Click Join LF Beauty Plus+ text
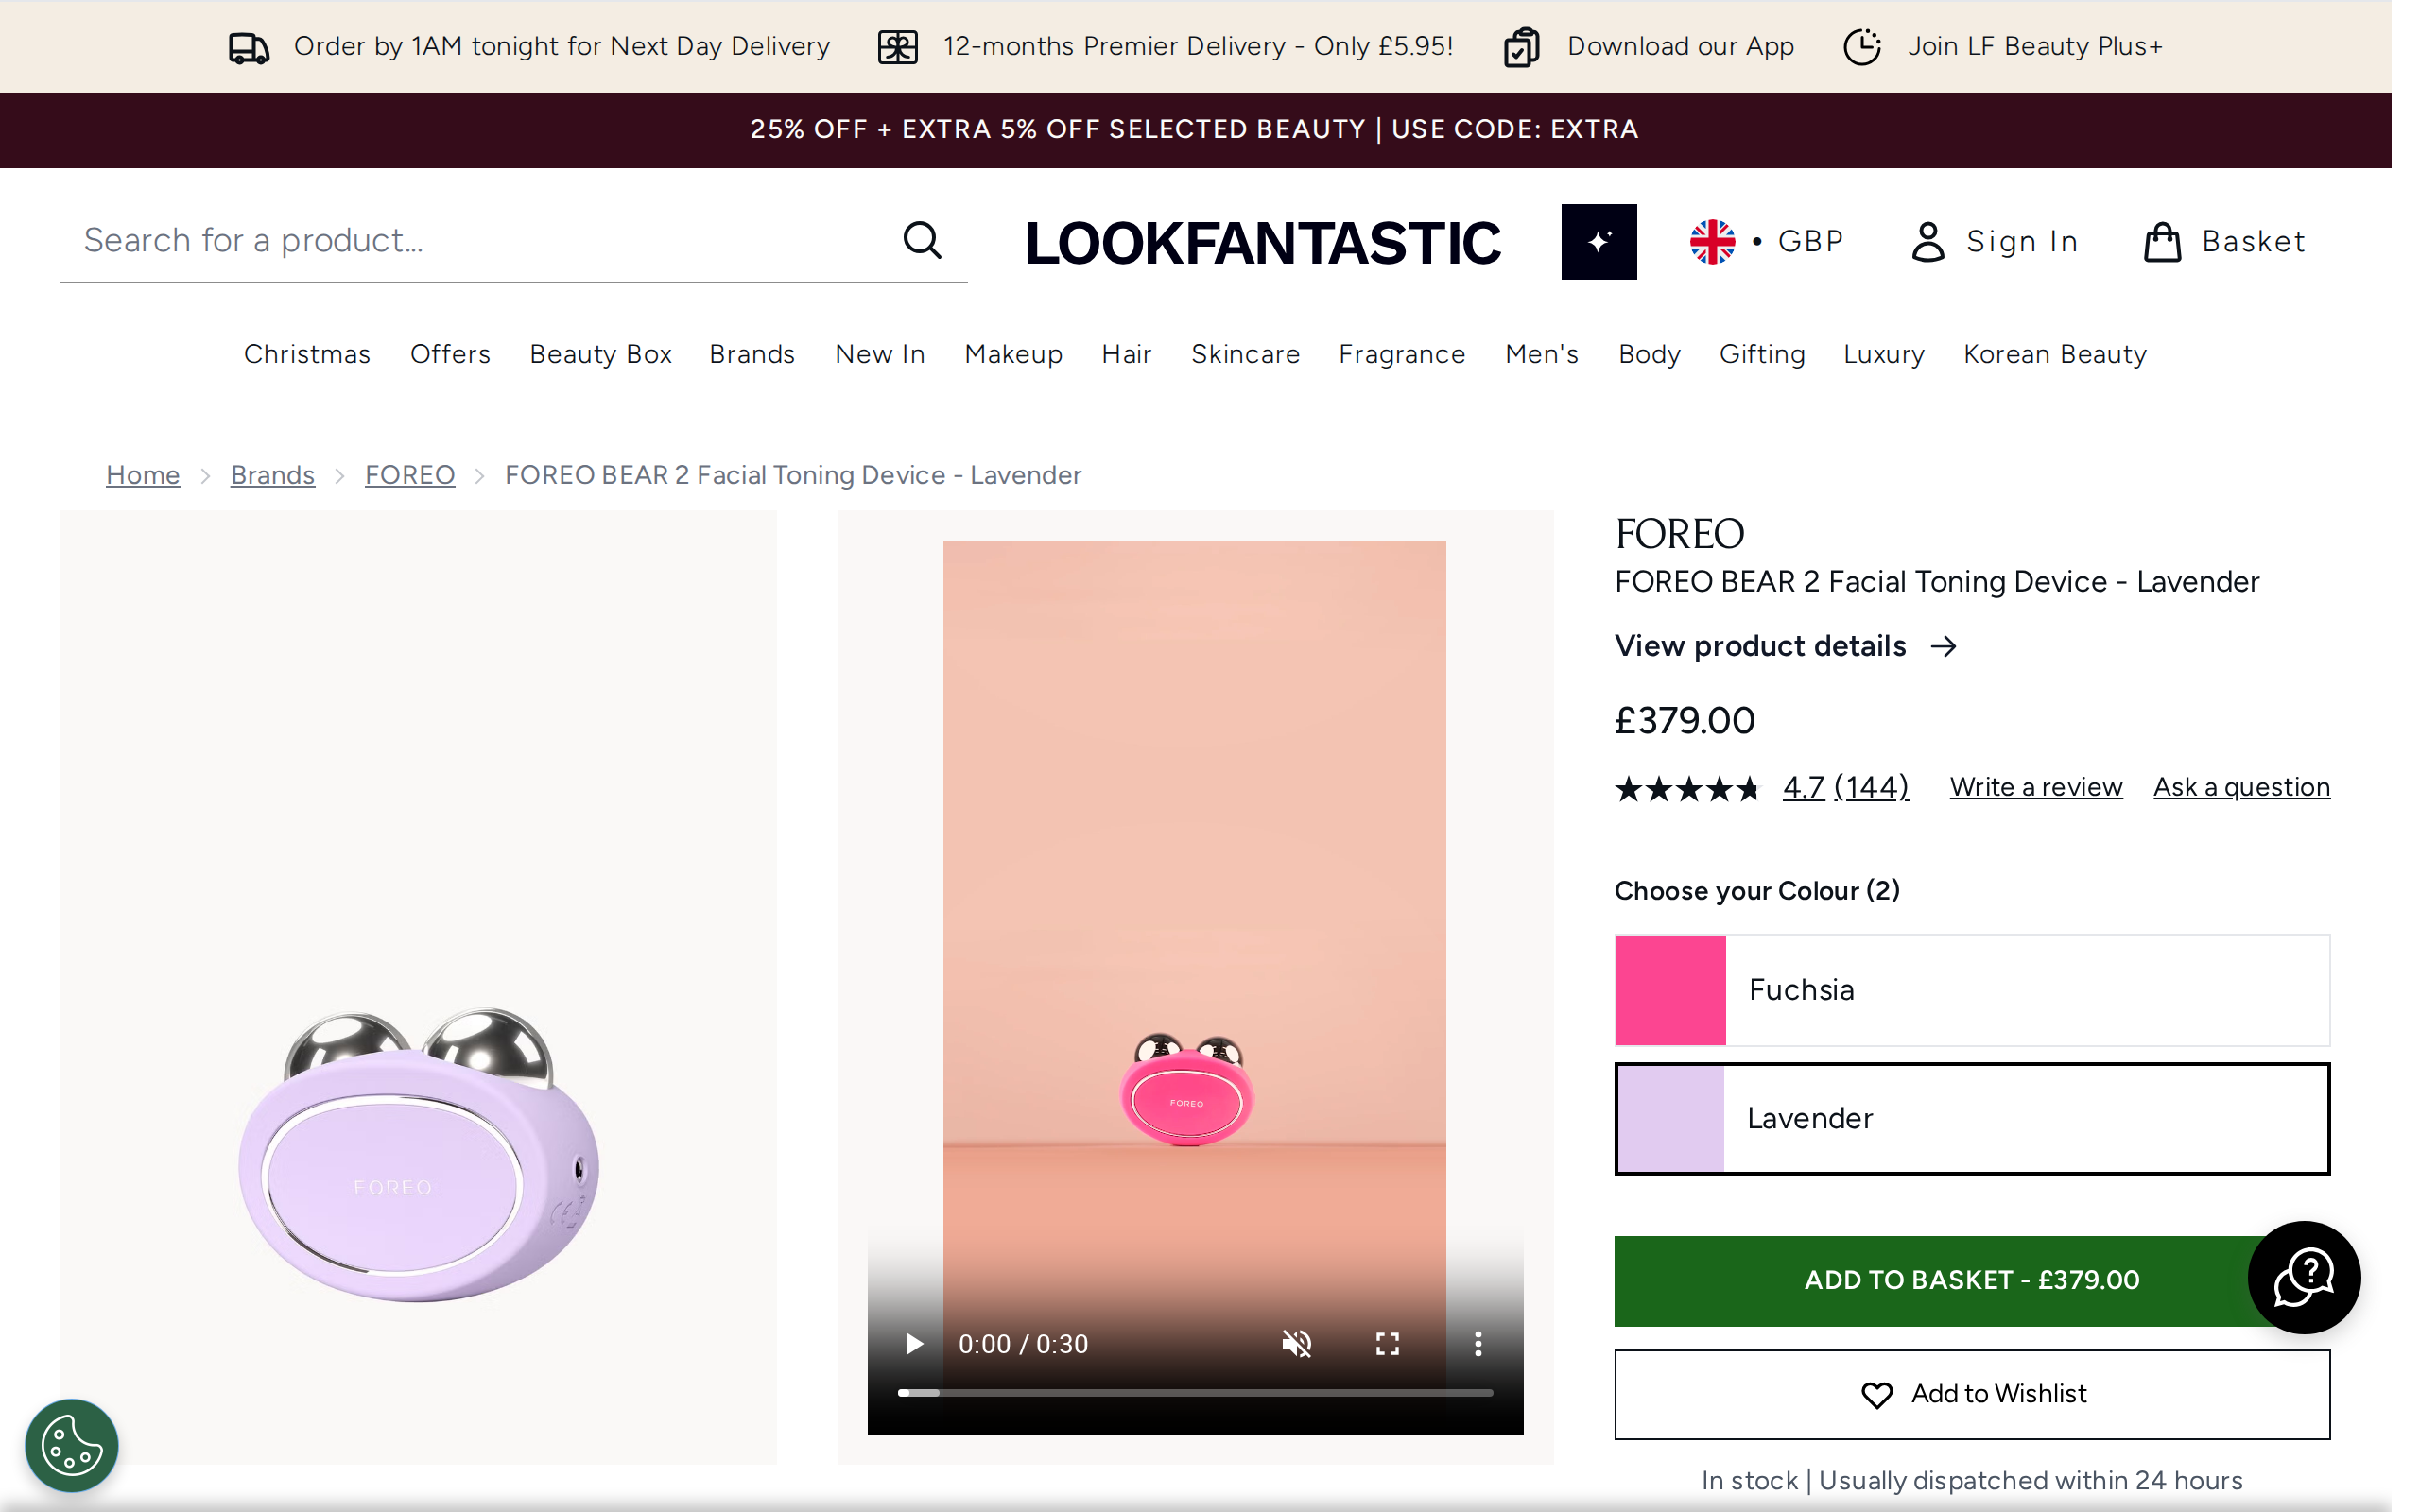2420x1512 pixels. click(x=2035, y=47)
